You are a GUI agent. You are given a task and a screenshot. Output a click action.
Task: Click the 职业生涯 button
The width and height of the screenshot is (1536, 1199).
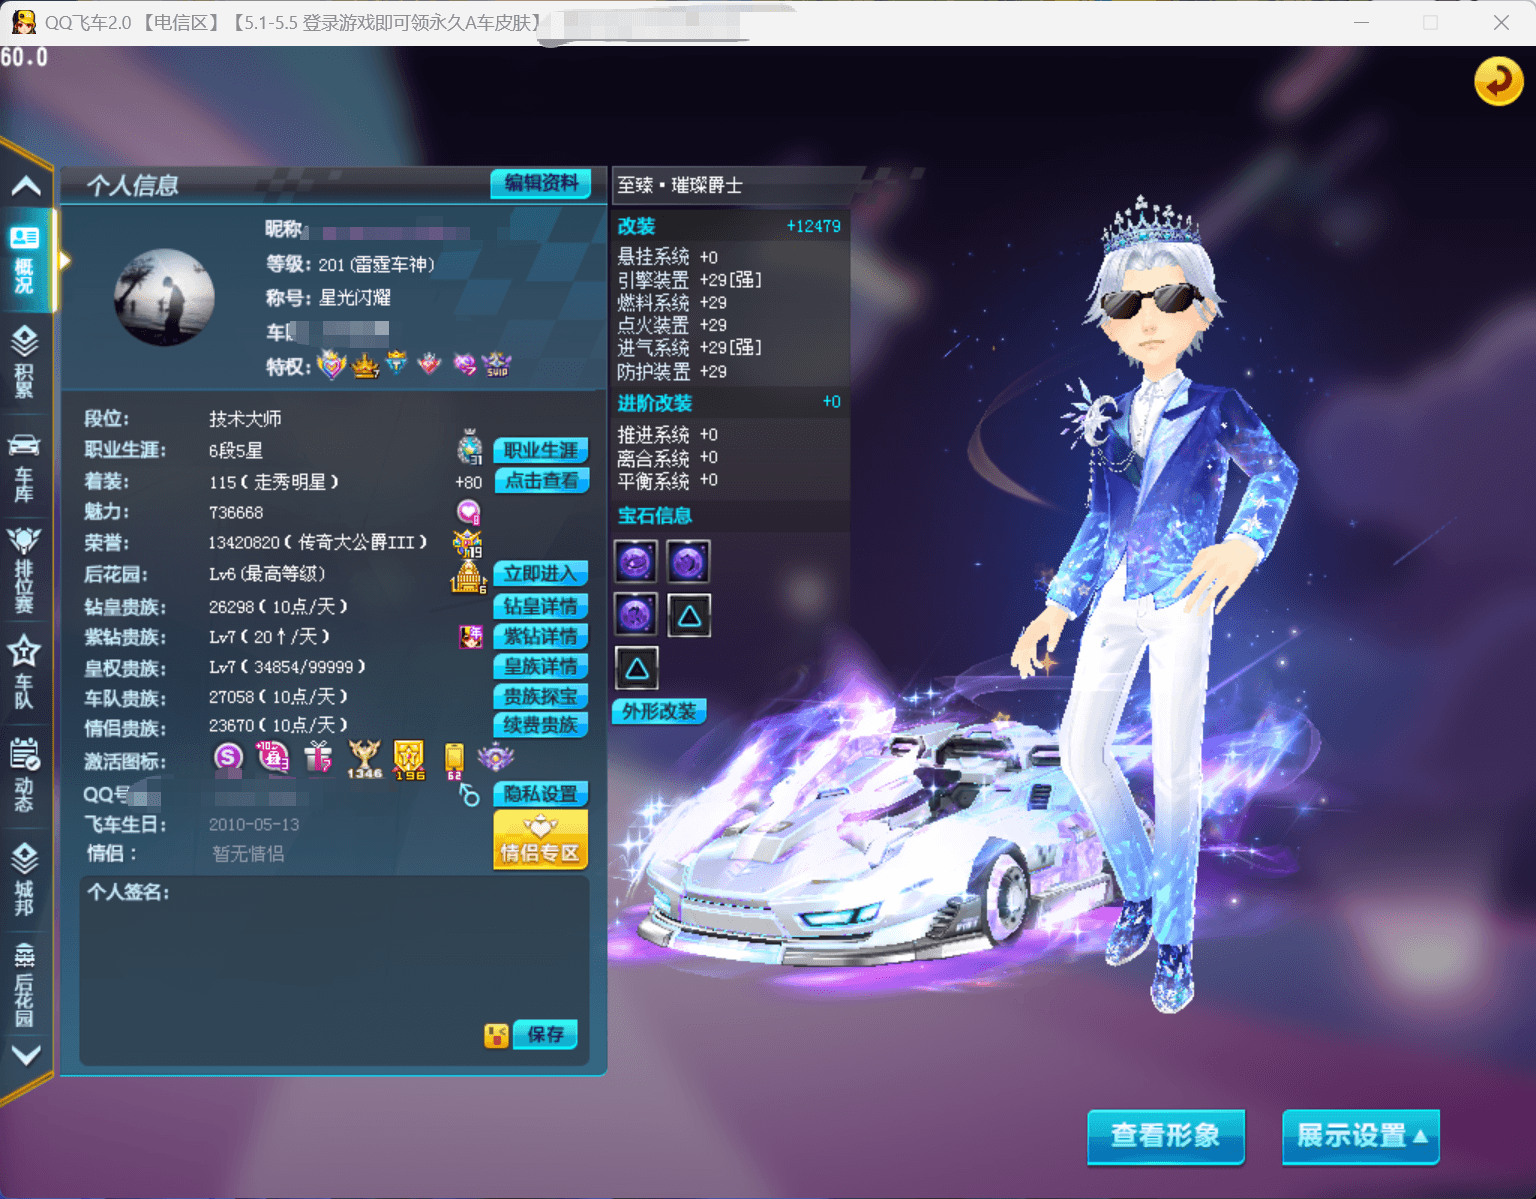541,450
